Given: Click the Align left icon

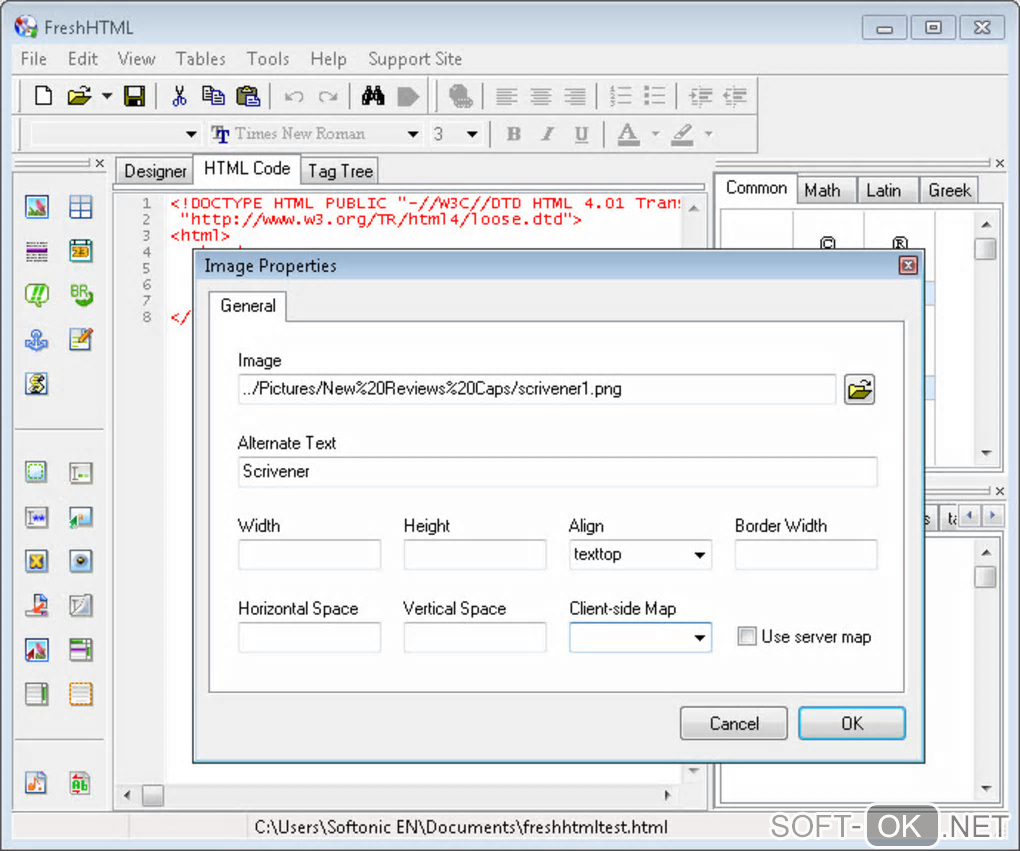Looking at the screenshot, I should pos(507,96).
